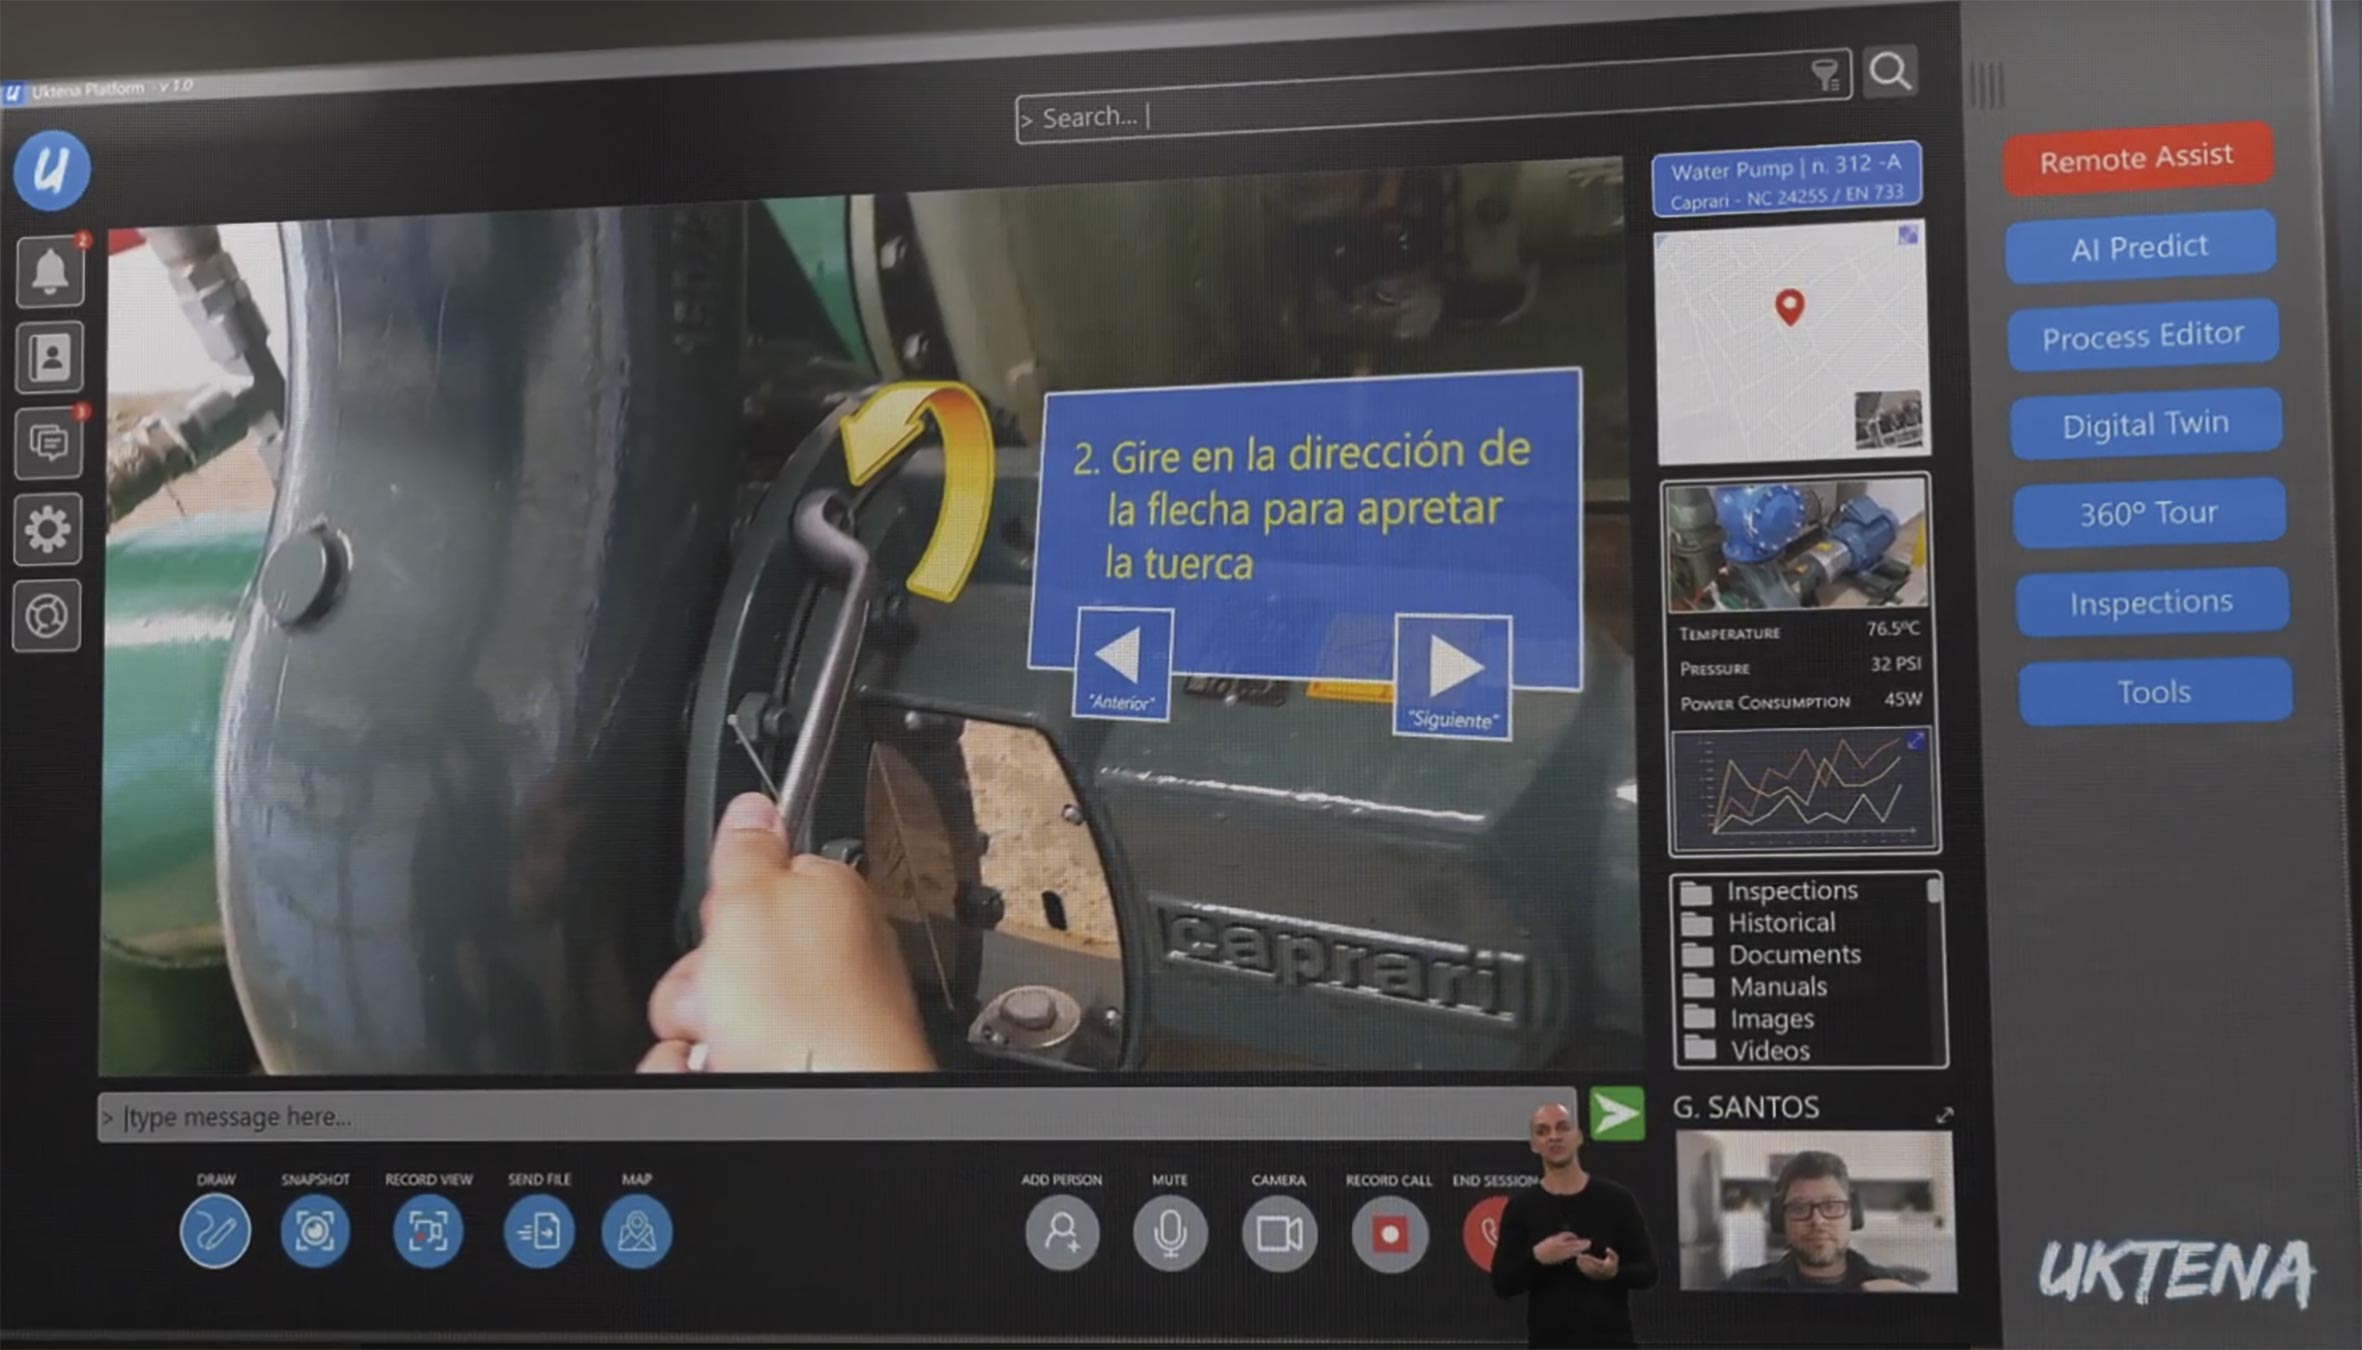Send message with green arrow icon
This screenshot has width=2362, height=1350.
tap(1617, 1113)
